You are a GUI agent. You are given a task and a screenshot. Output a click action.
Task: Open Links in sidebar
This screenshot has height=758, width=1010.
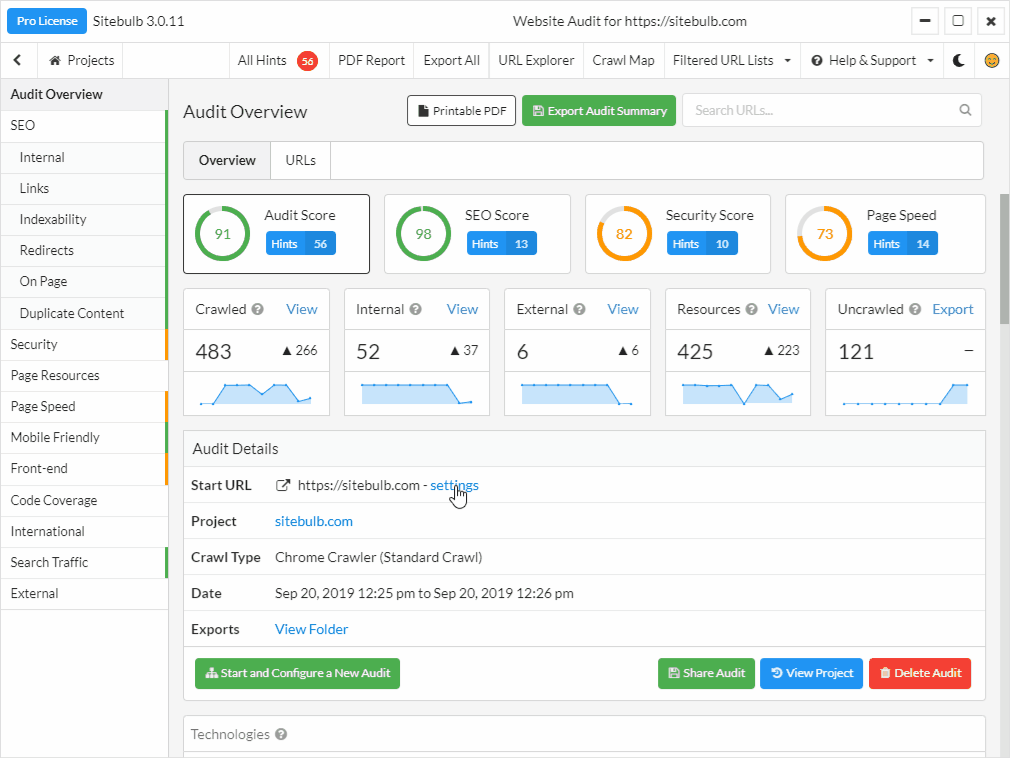(84, 189)
